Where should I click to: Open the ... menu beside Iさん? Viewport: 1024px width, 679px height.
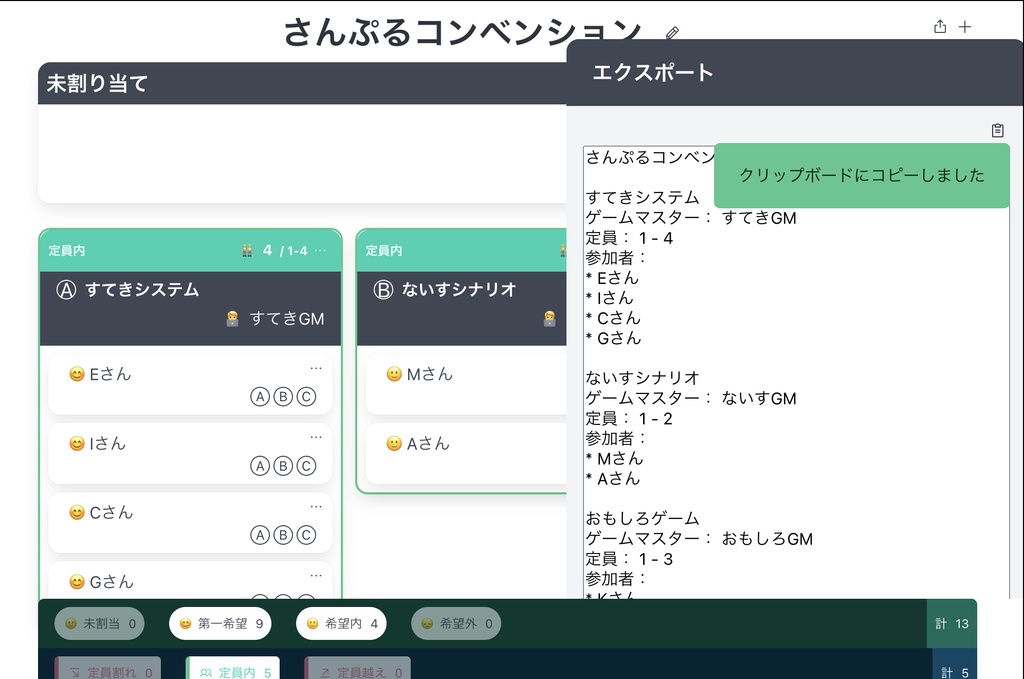[315, 436]
